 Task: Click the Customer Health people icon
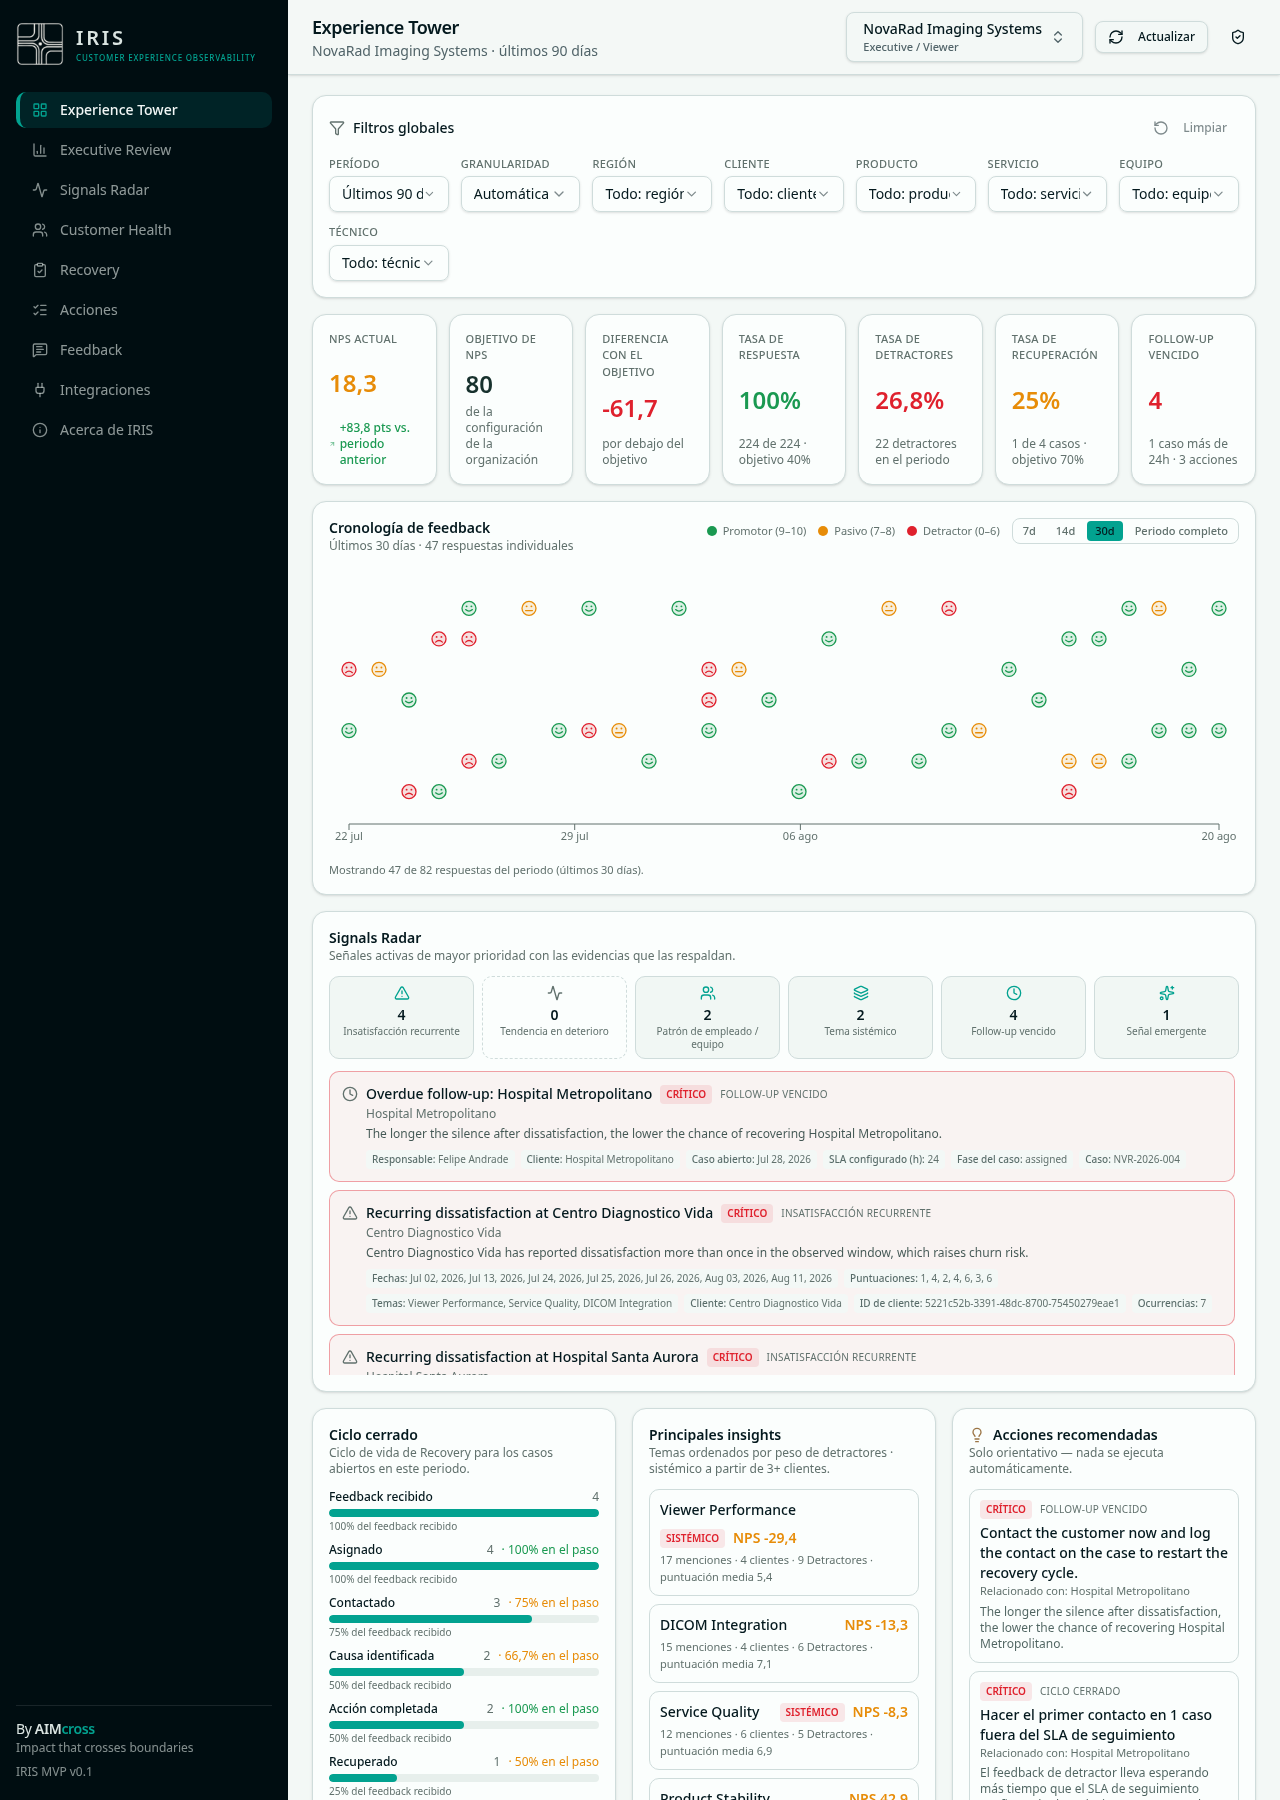[40, 230]
